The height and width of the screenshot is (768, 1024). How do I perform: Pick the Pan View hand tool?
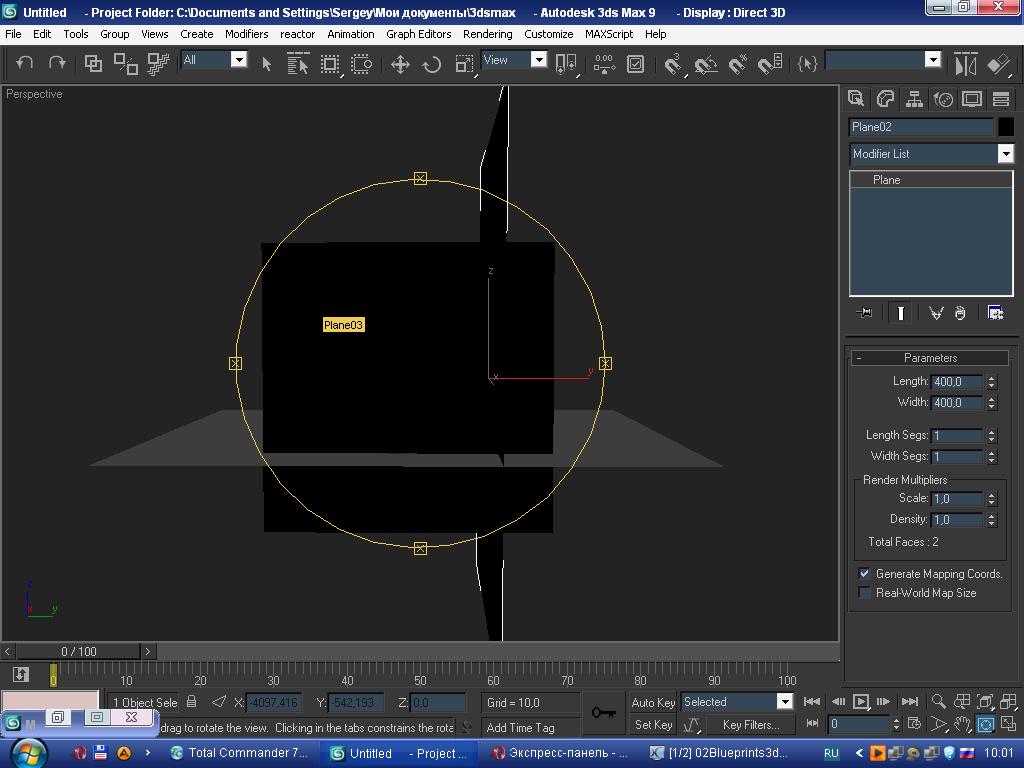point(962,724)
